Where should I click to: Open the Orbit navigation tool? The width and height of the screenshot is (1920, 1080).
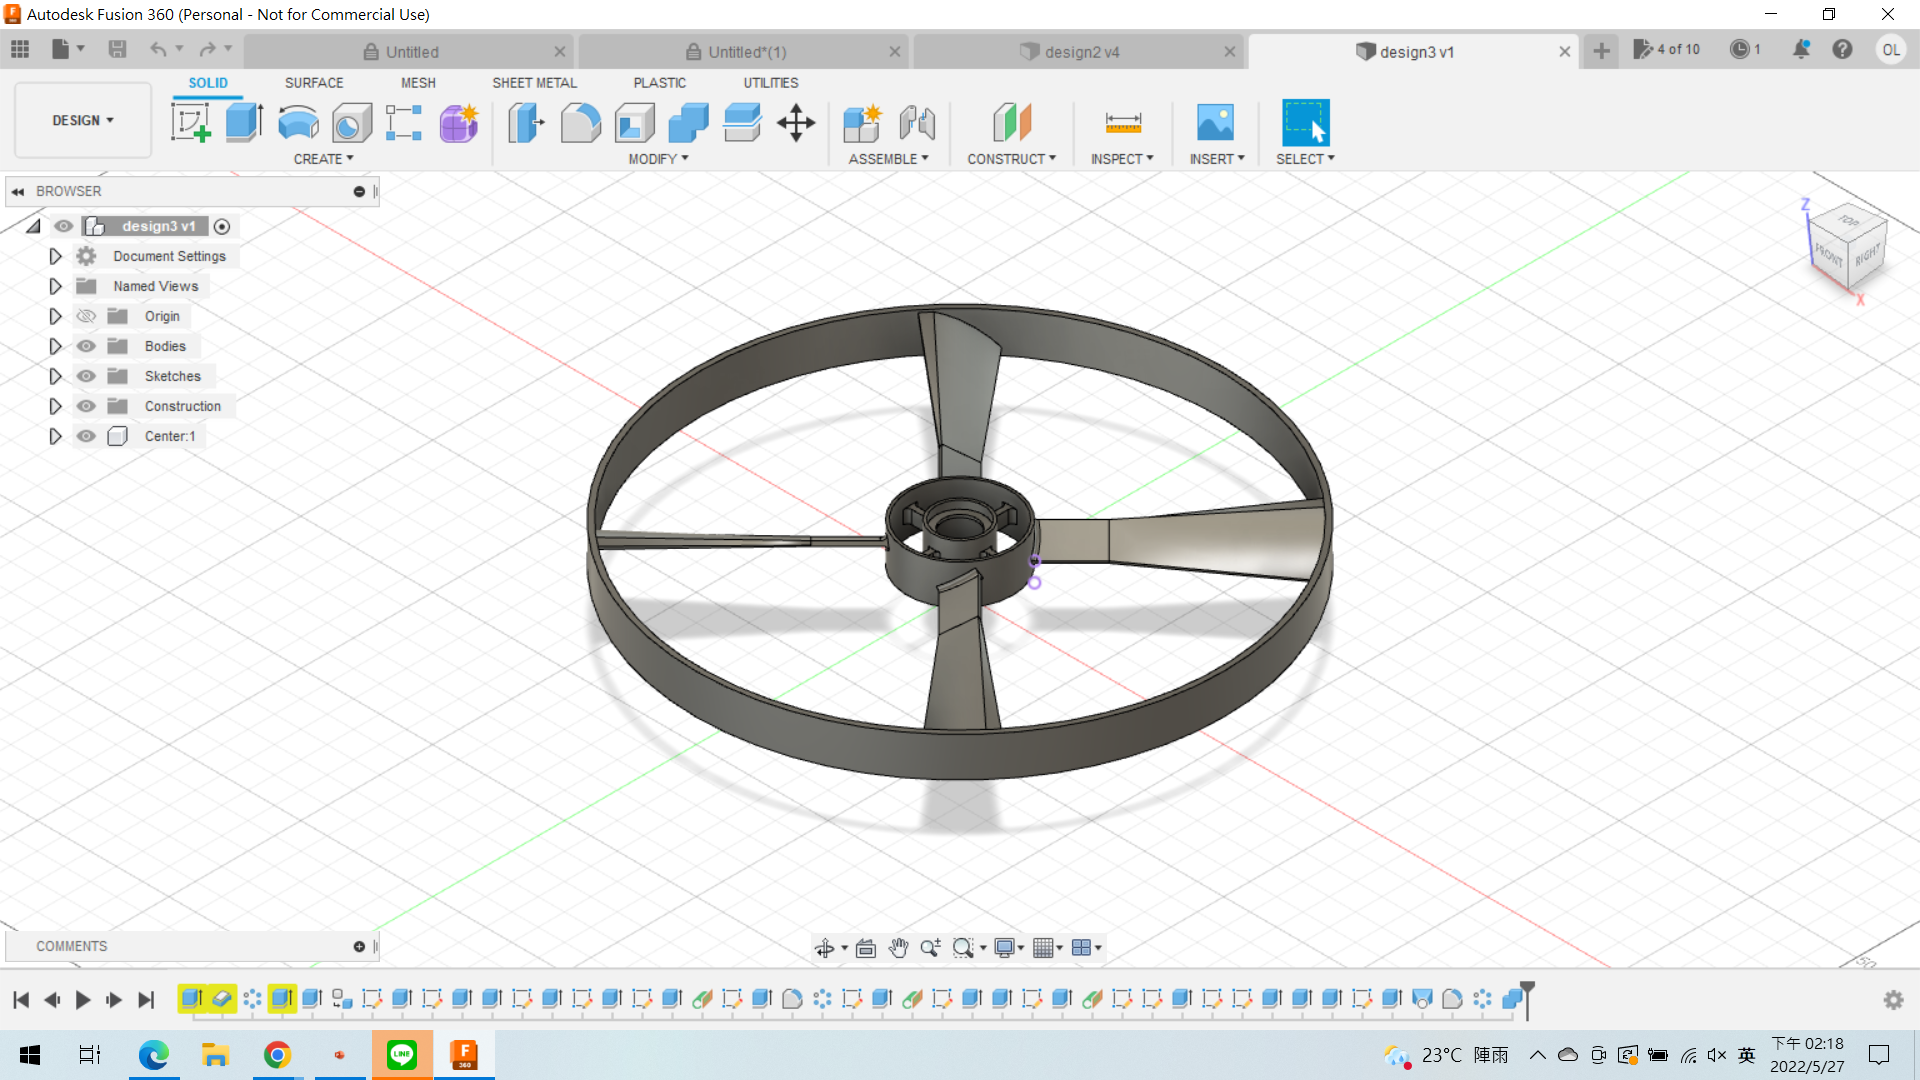point(824,948)
